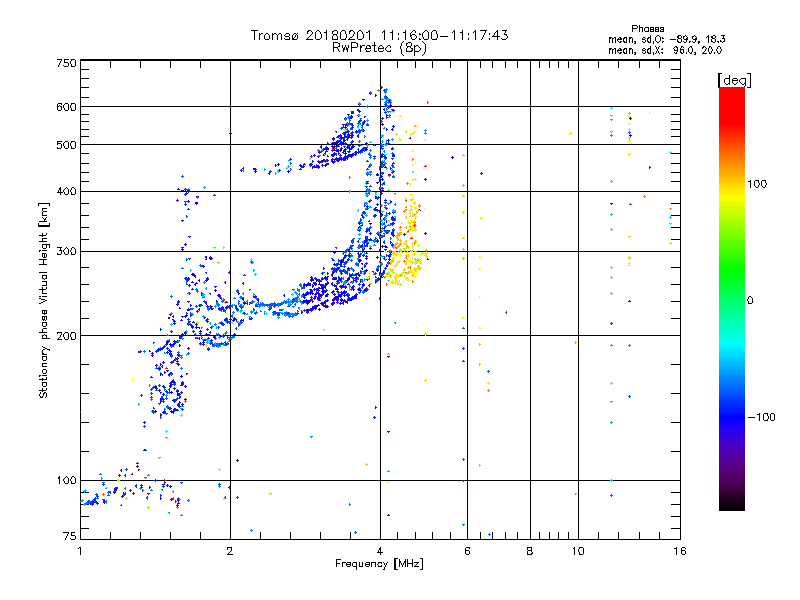
Task: Click the colorbar '-100' tick label
Action: pyautogui.click(x=761, y=417)
